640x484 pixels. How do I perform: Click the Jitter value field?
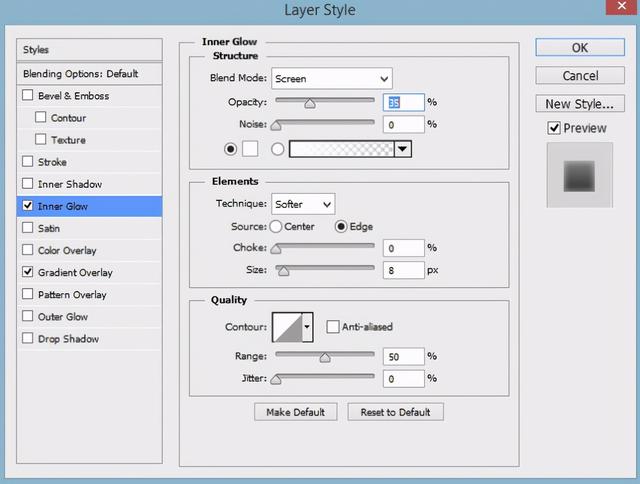(404, 379)
